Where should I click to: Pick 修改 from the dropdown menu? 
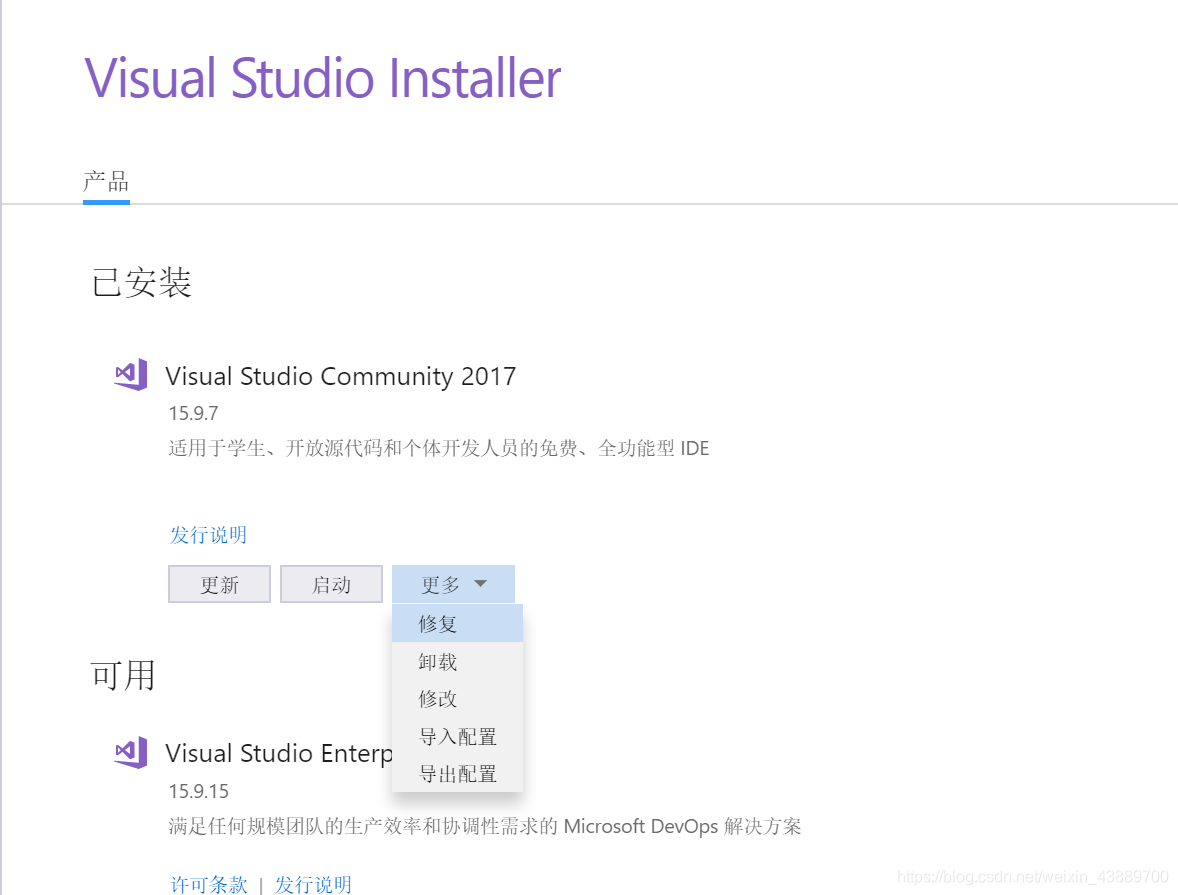pyautogui.click(x=458, y=699)
